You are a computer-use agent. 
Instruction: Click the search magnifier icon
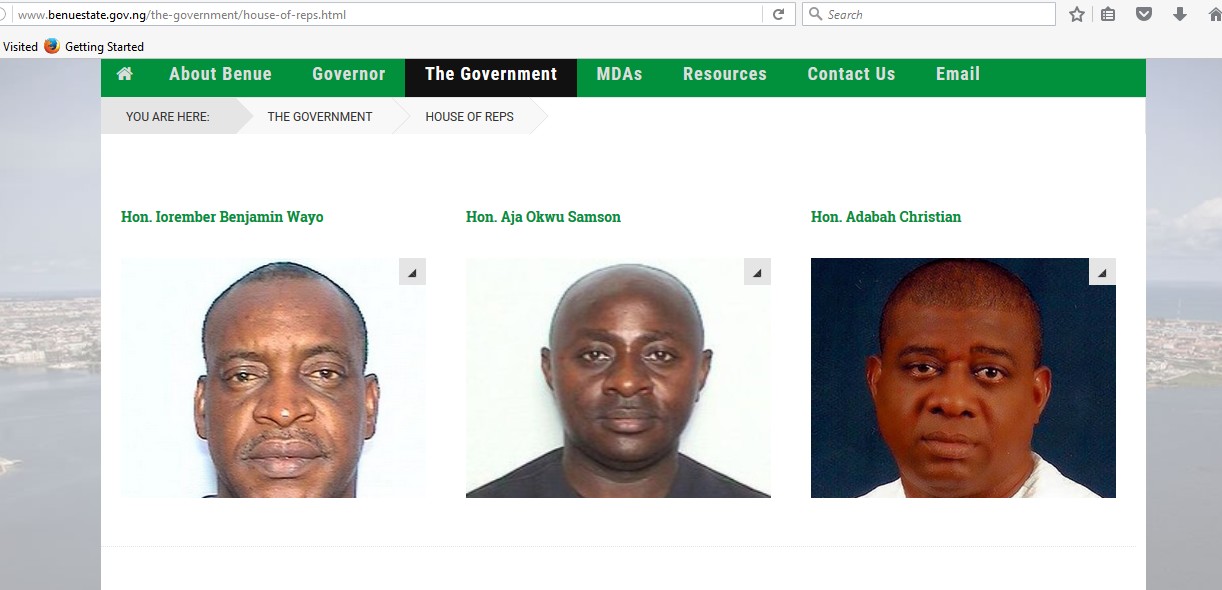[816, 14]
